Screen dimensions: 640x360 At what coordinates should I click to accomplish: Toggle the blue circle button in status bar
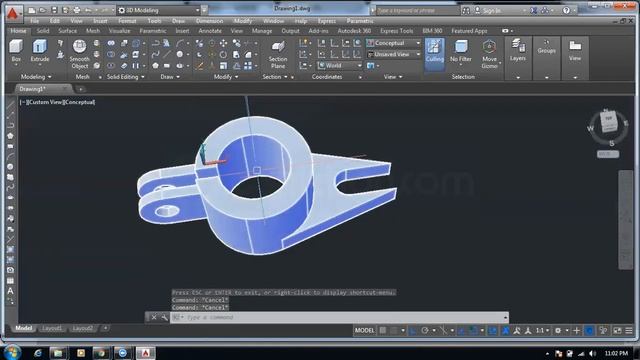coord(589,330)
